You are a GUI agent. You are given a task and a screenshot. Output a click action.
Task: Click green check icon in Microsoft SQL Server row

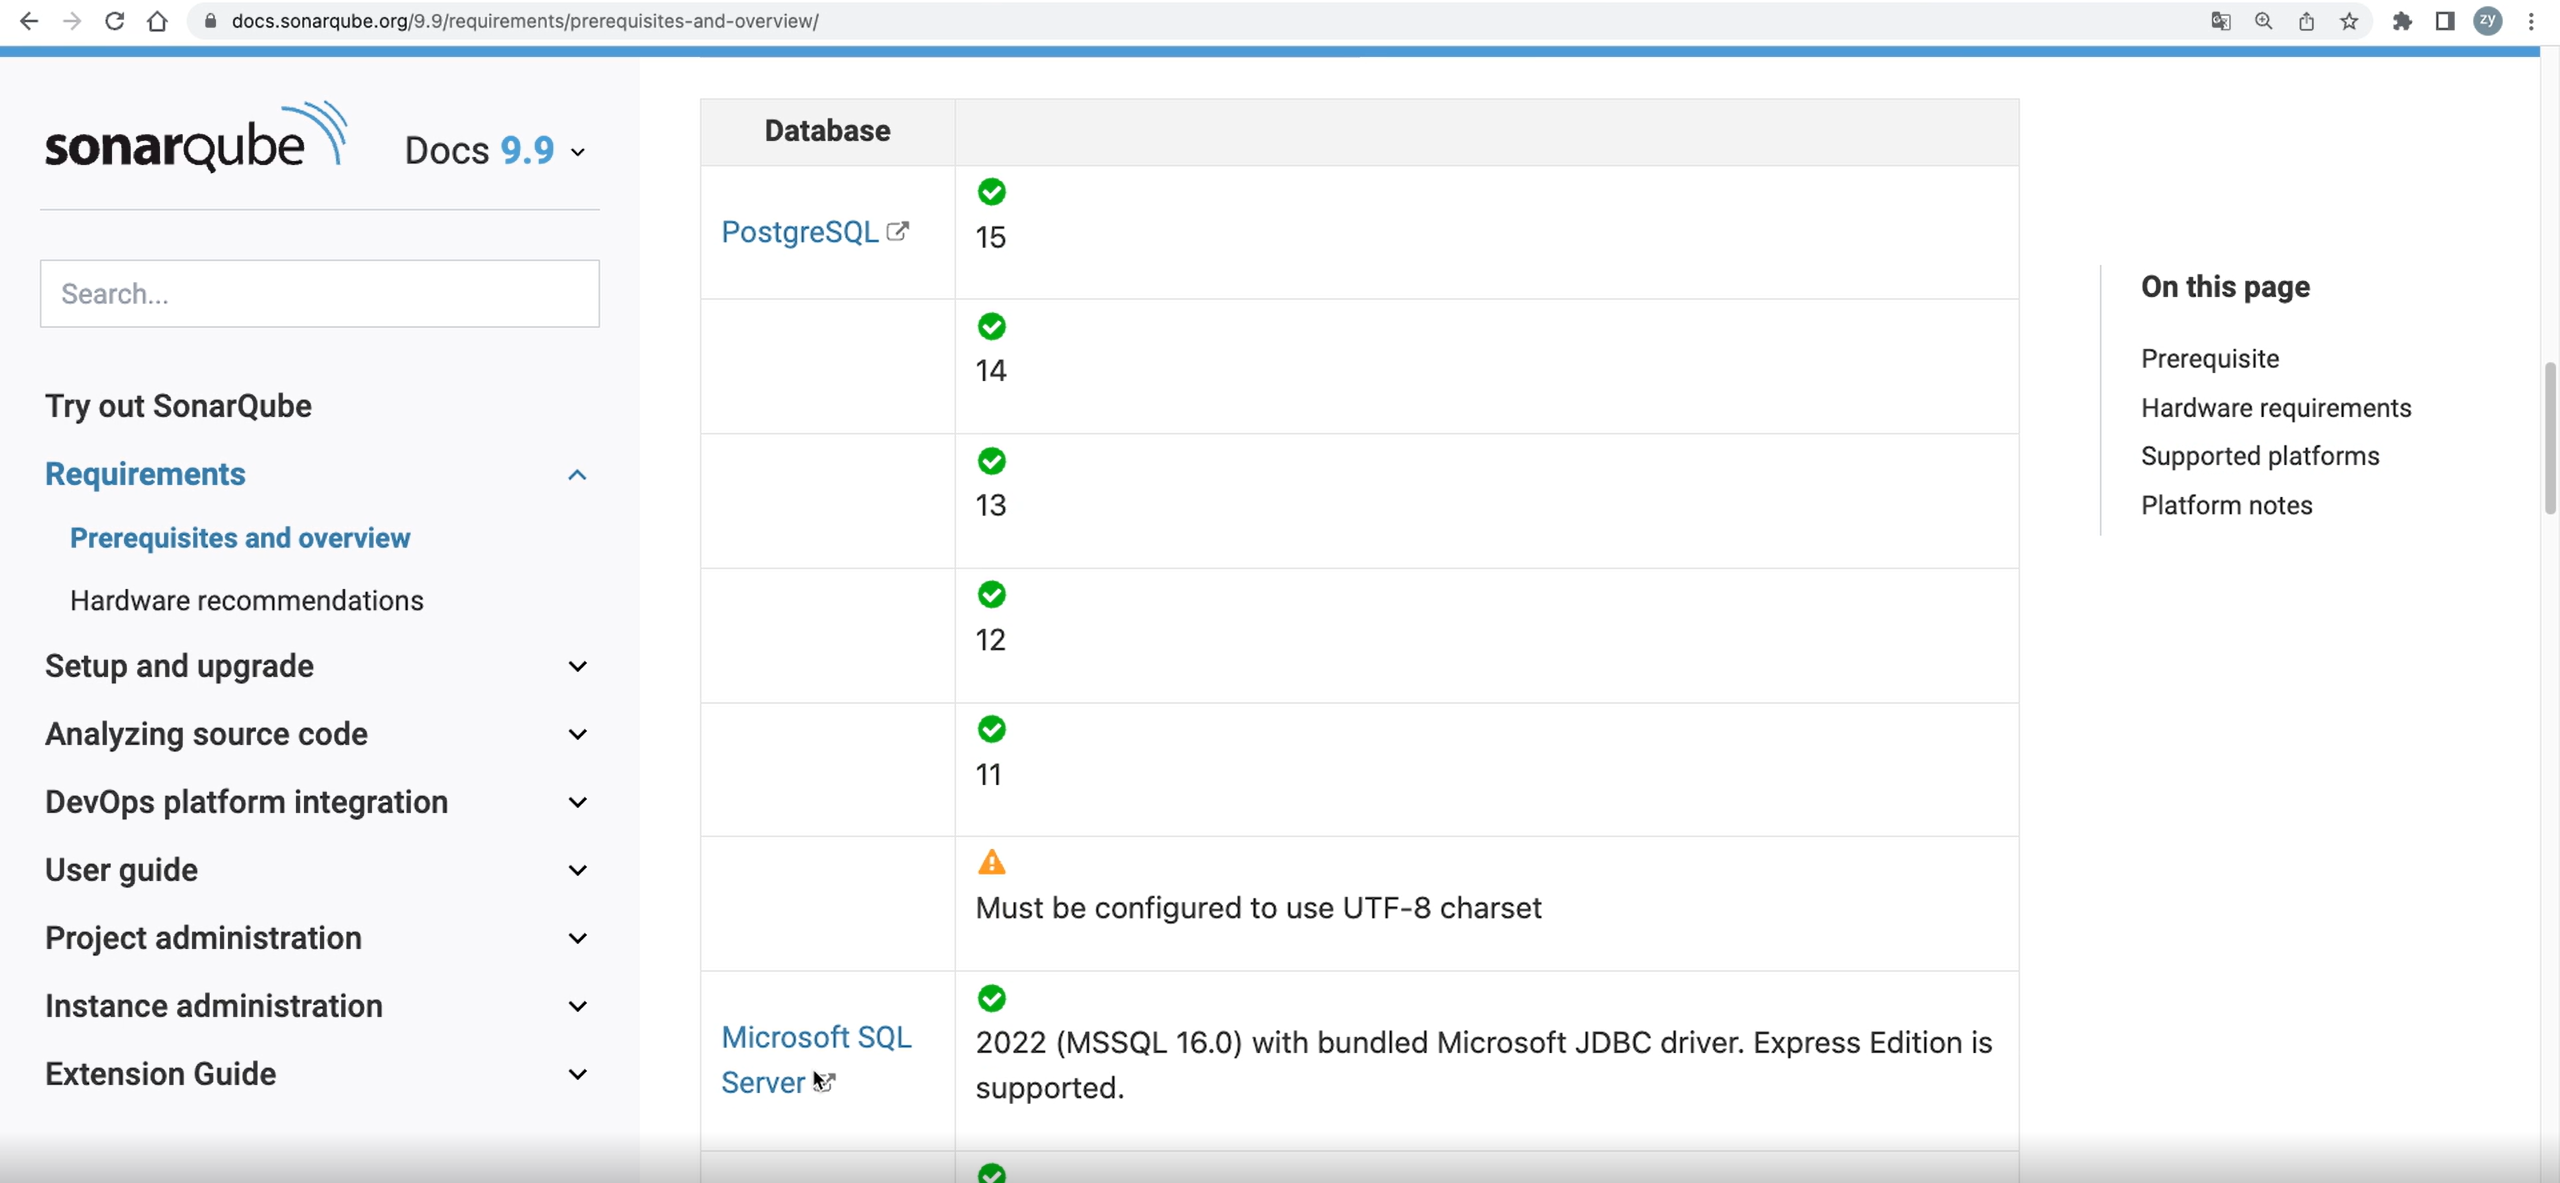991,998
